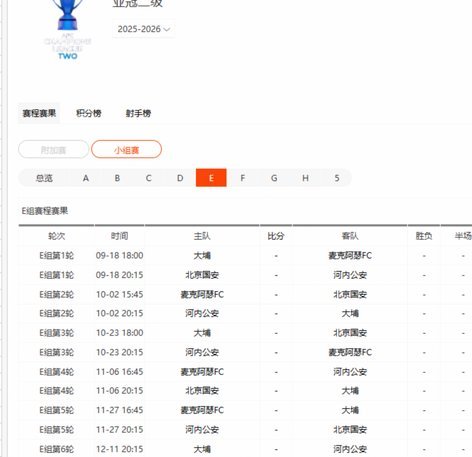Click away team 大埔 in the 11-27 16:45 row
The width and height of the screenshot is (472, 457).
[x=350, y=410]
